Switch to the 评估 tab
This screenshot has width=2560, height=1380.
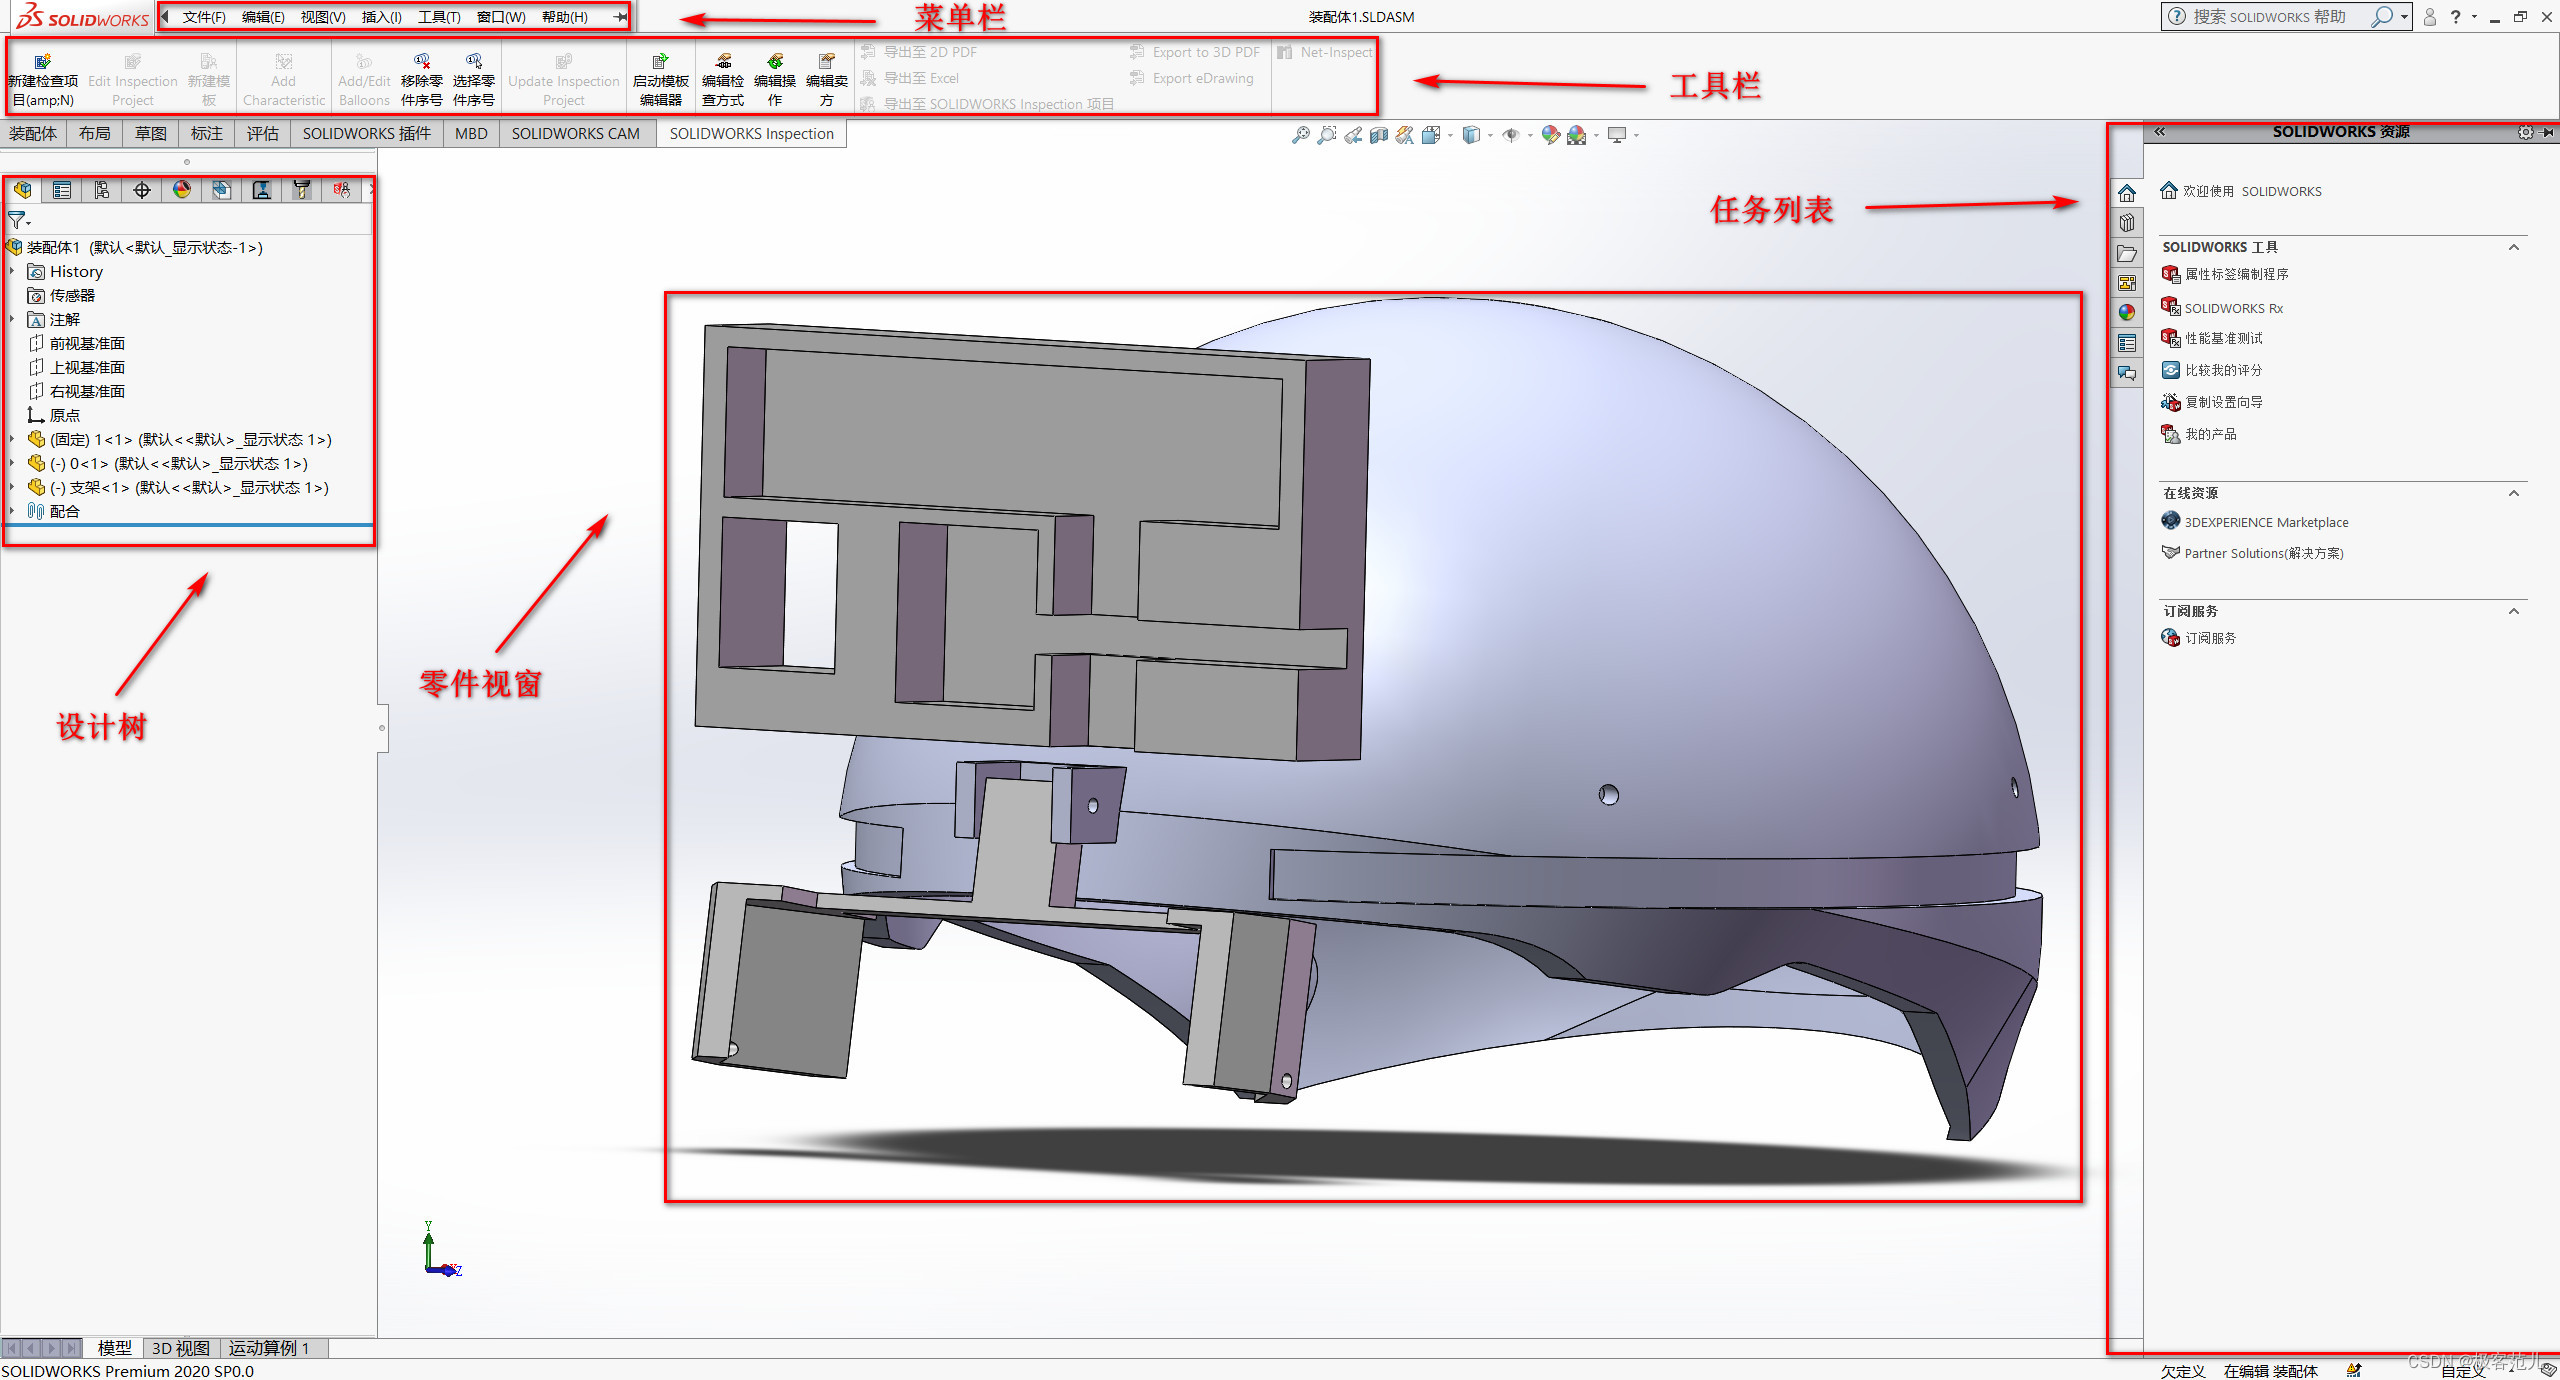click(262, 134)
